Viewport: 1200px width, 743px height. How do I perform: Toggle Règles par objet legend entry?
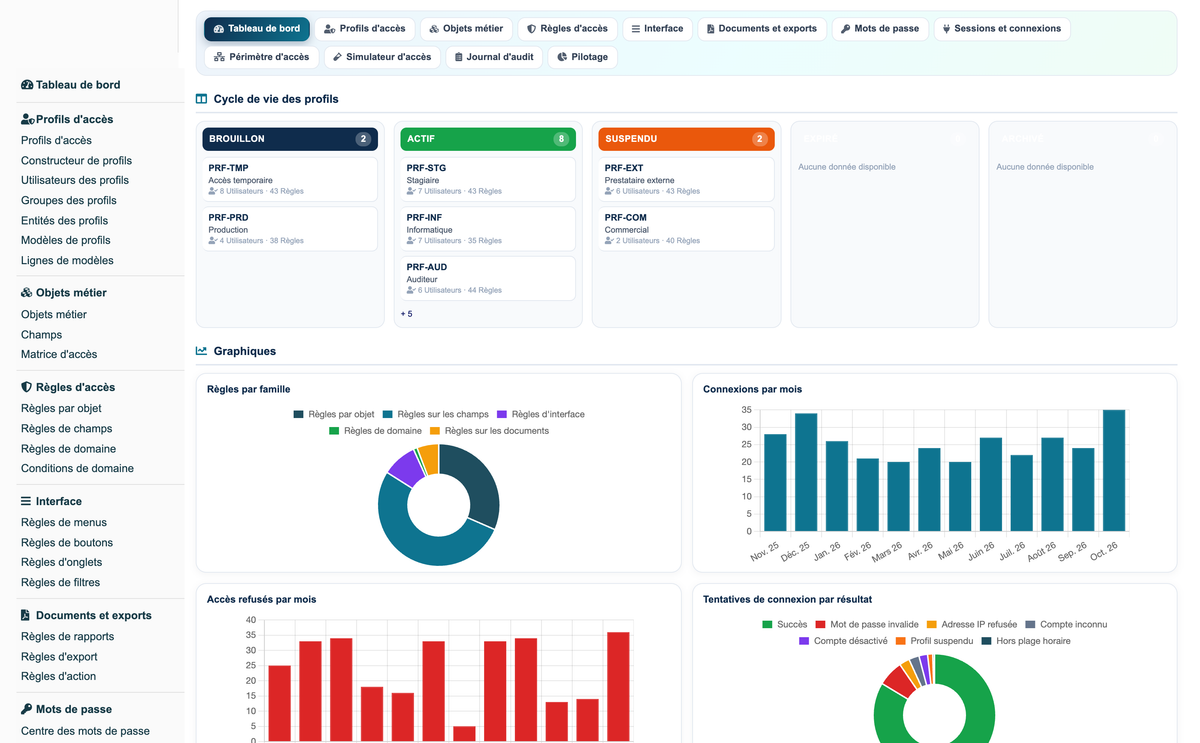[x=334, y=414]
